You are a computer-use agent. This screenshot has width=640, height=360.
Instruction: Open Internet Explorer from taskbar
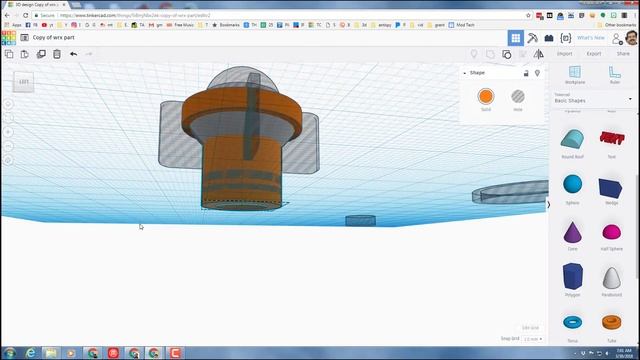tap(30, 353)
